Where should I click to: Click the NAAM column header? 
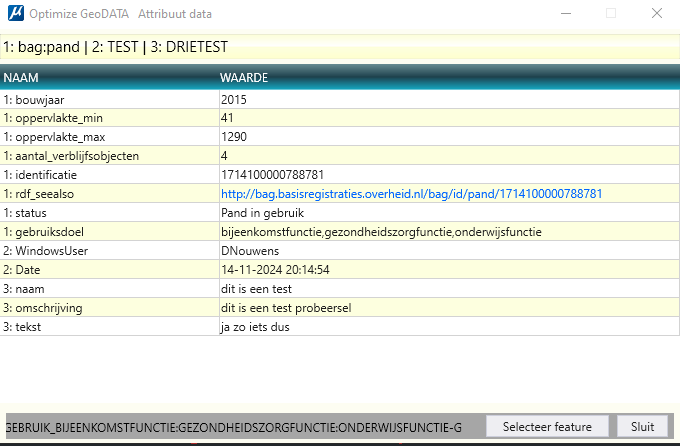[x=110, y=78]
